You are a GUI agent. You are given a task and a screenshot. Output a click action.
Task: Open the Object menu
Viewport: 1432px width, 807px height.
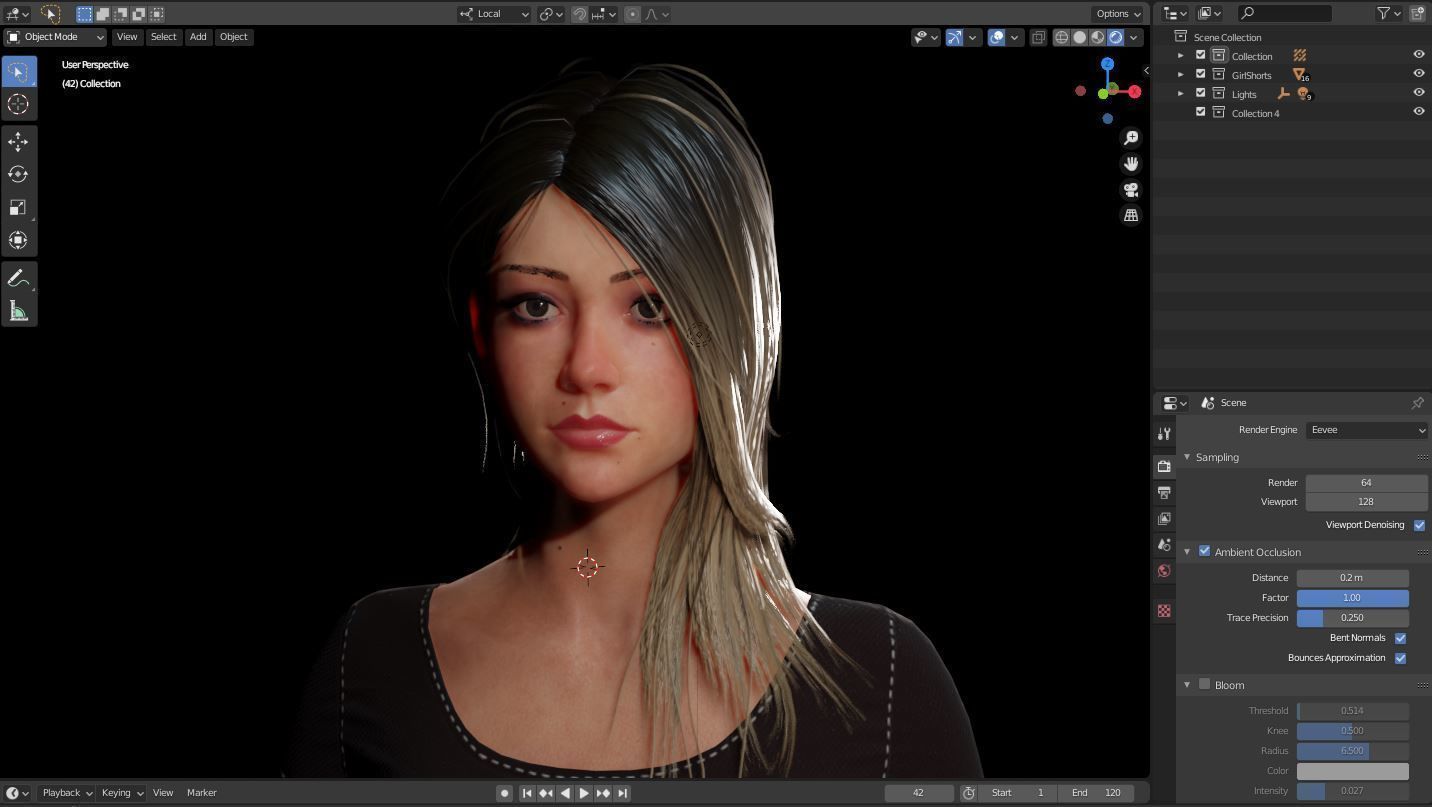click(x=233, y=37)
